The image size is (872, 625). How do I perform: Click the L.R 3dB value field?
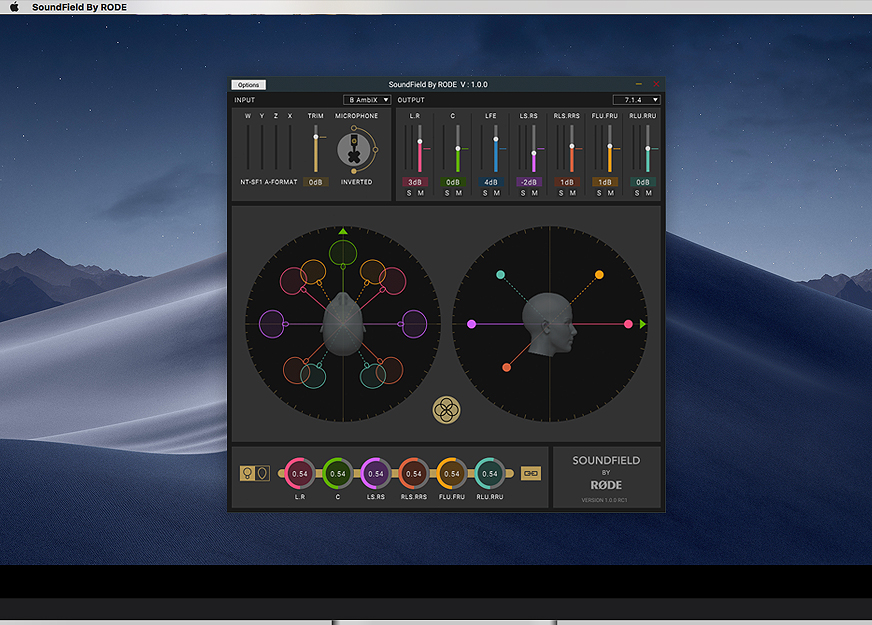click(x=415, y=182)
